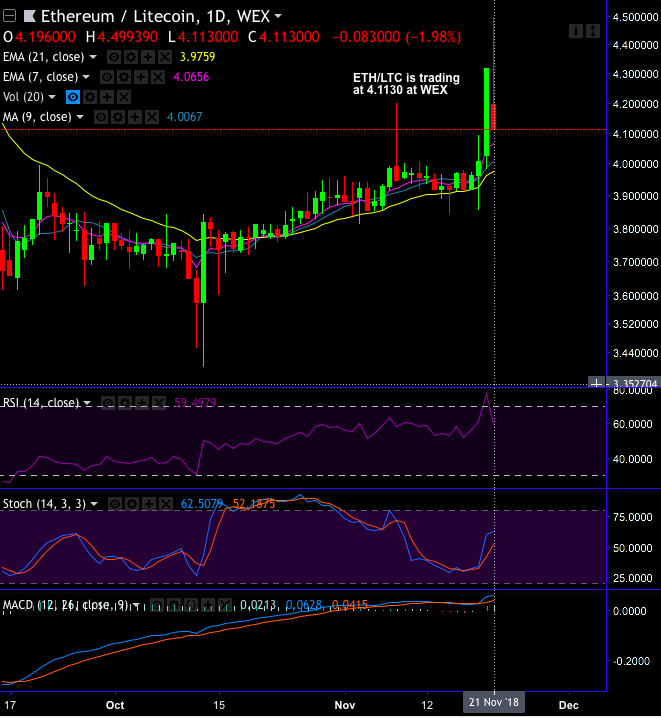Click the open price value 4.196000
Image resolution: width=661 pixels, height=718 pixels.
click(45, 37)
